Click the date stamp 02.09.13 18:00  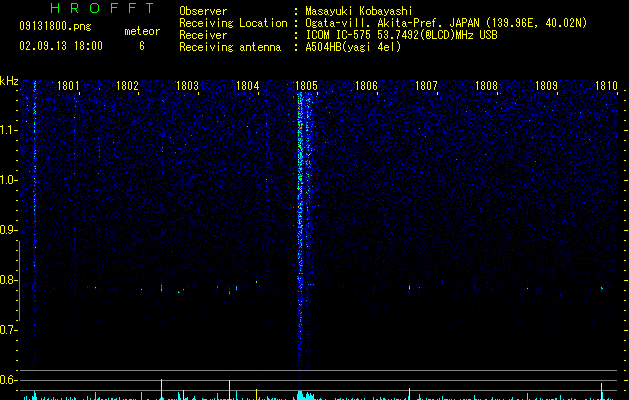pos(61,46)
